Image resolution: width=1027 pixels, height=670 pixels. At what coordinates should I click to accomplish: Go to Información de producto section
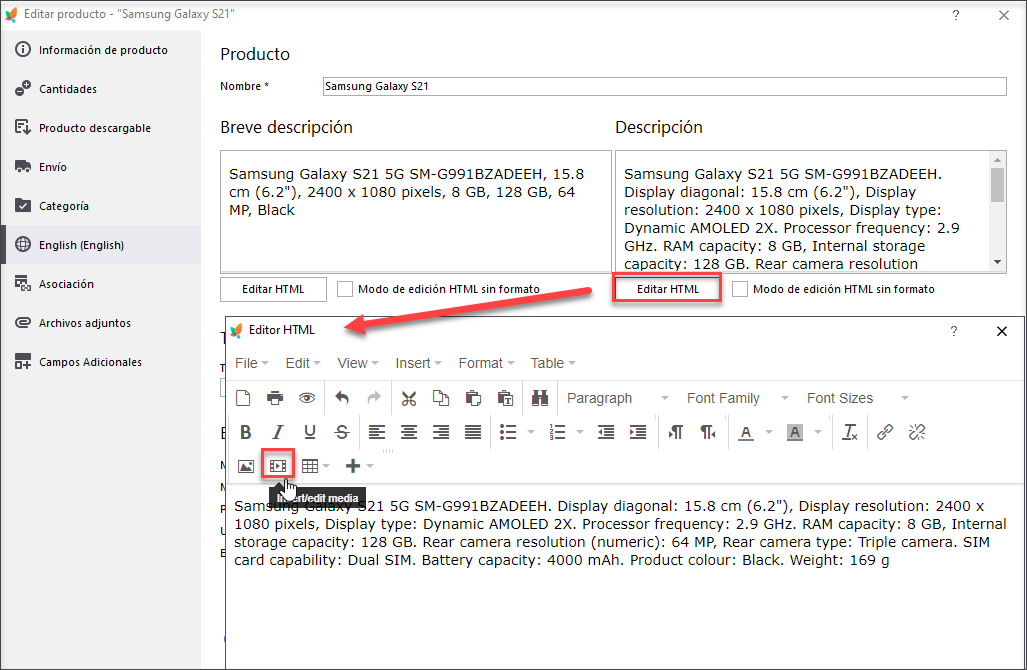click(x=102, y=50)
